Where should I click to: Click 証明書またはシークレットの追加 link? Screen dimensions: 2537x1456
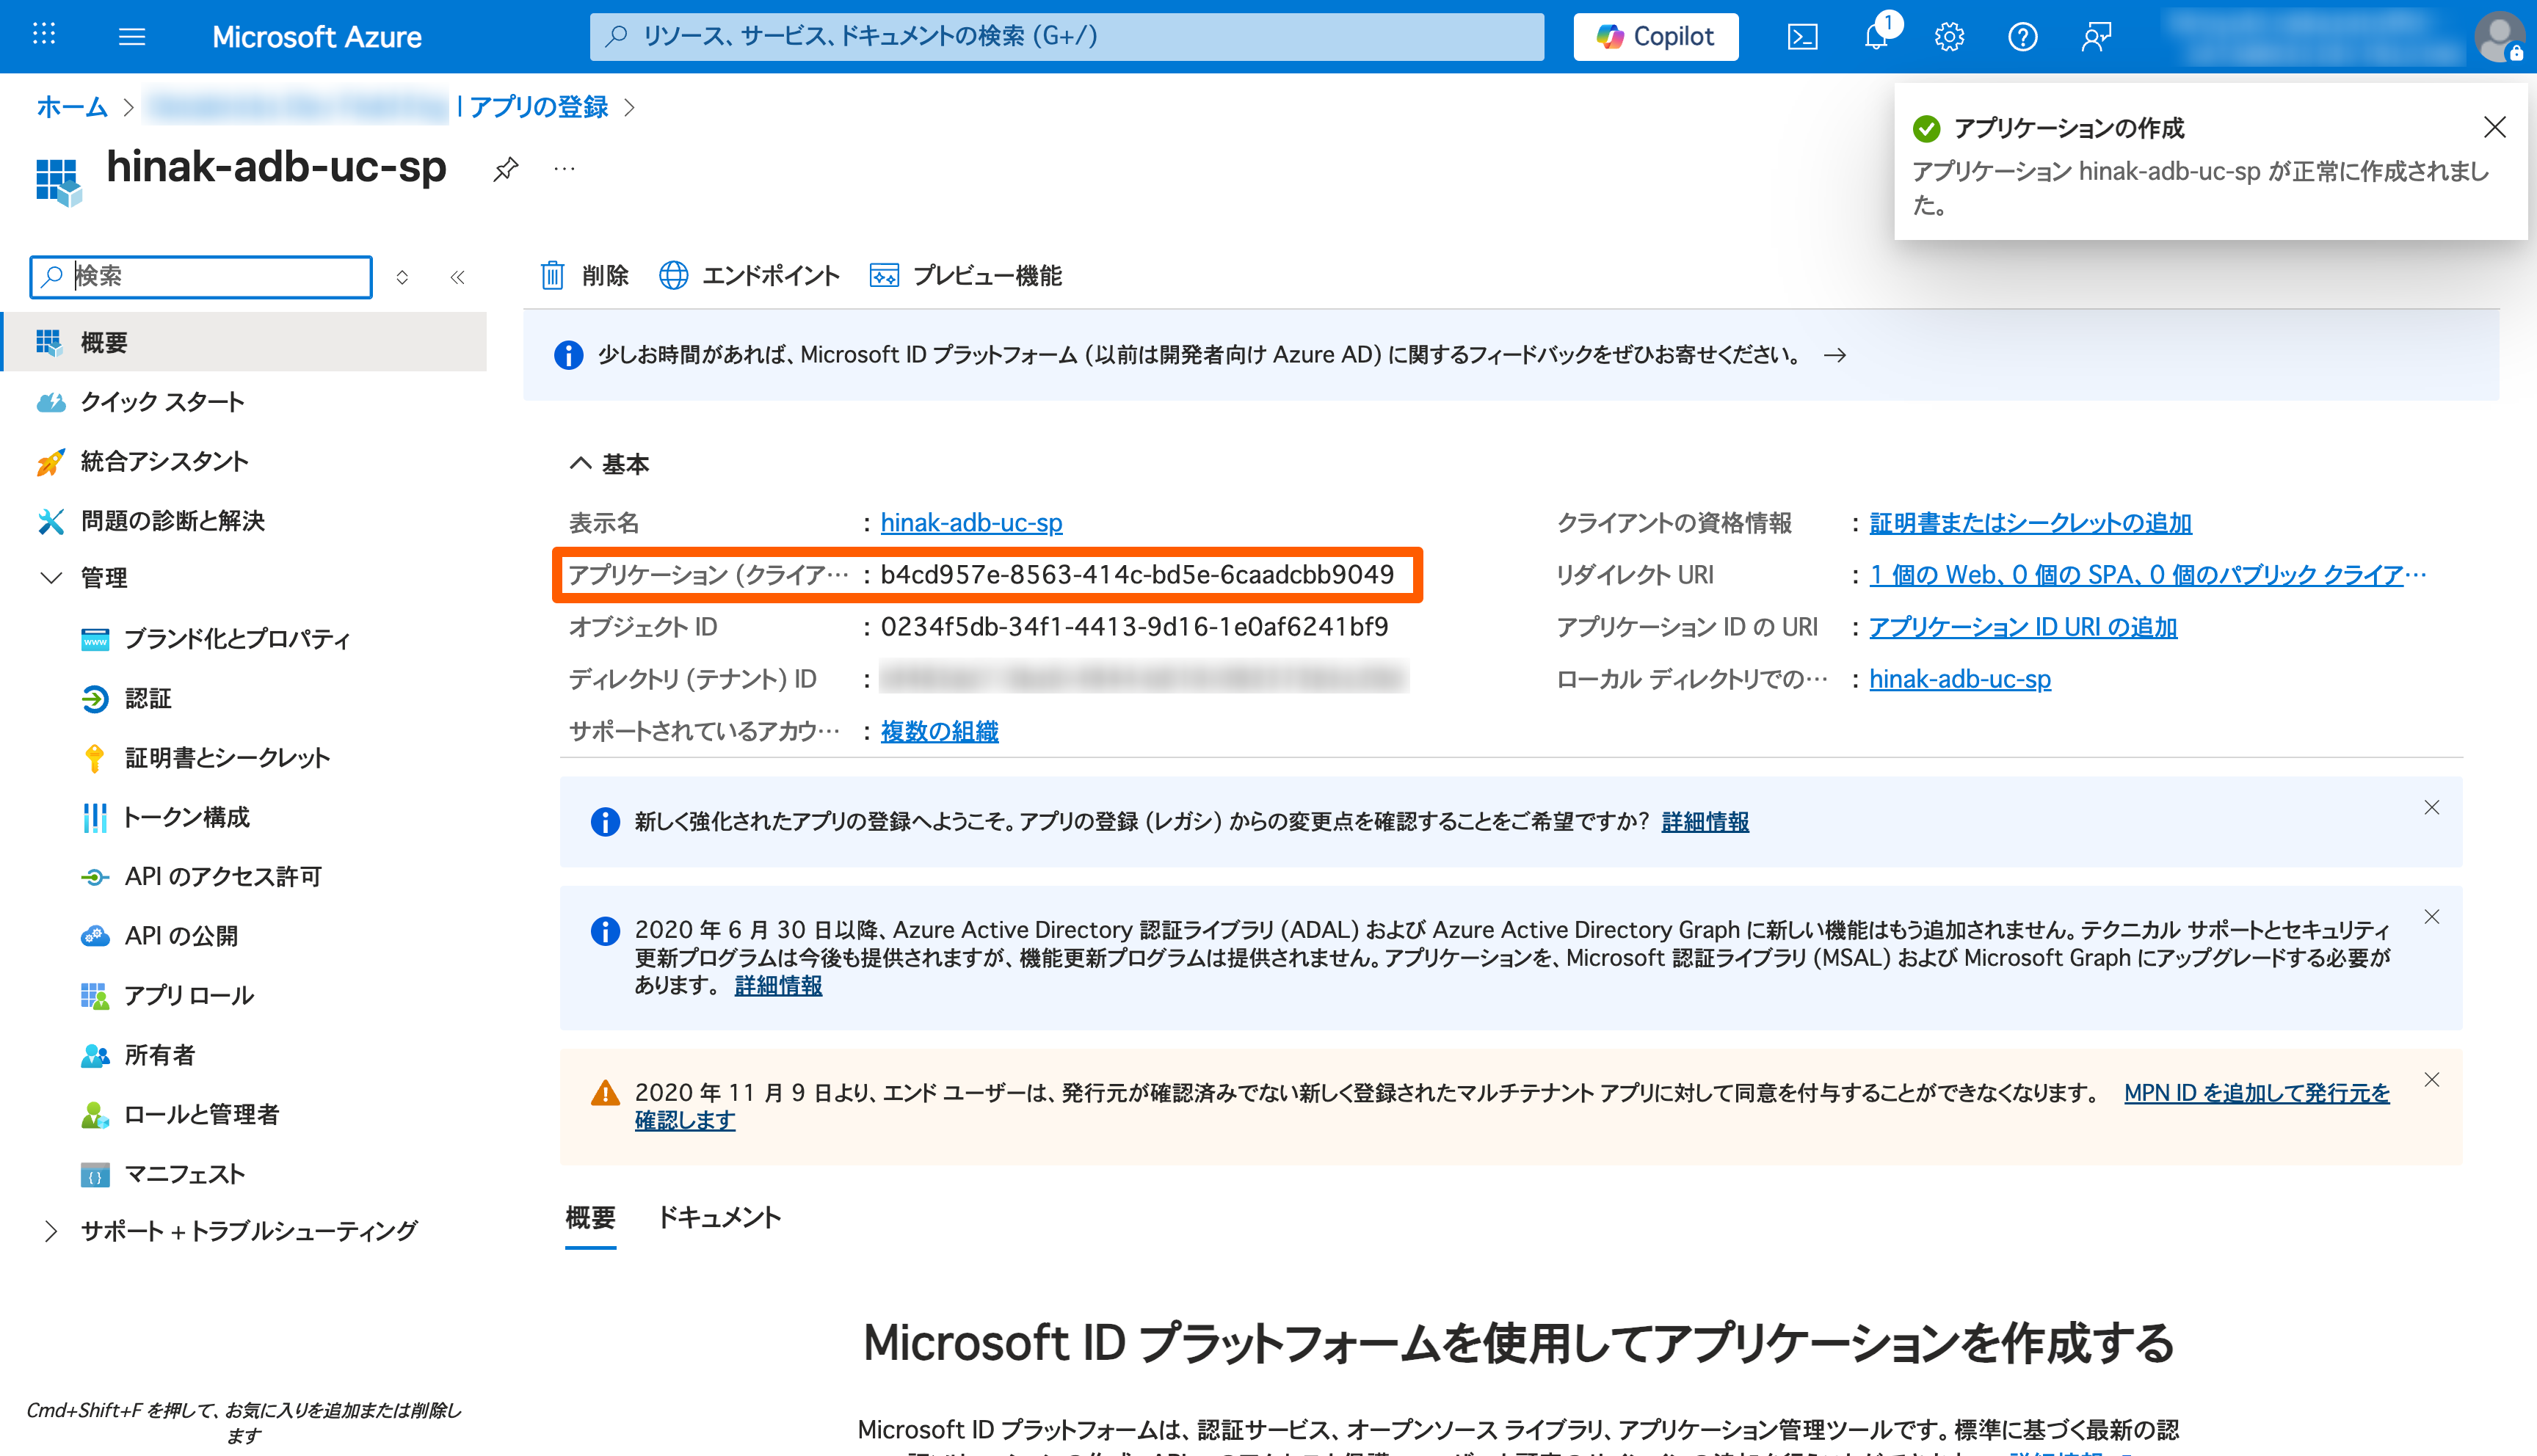pyautogui.click(x=2030, y=523)
